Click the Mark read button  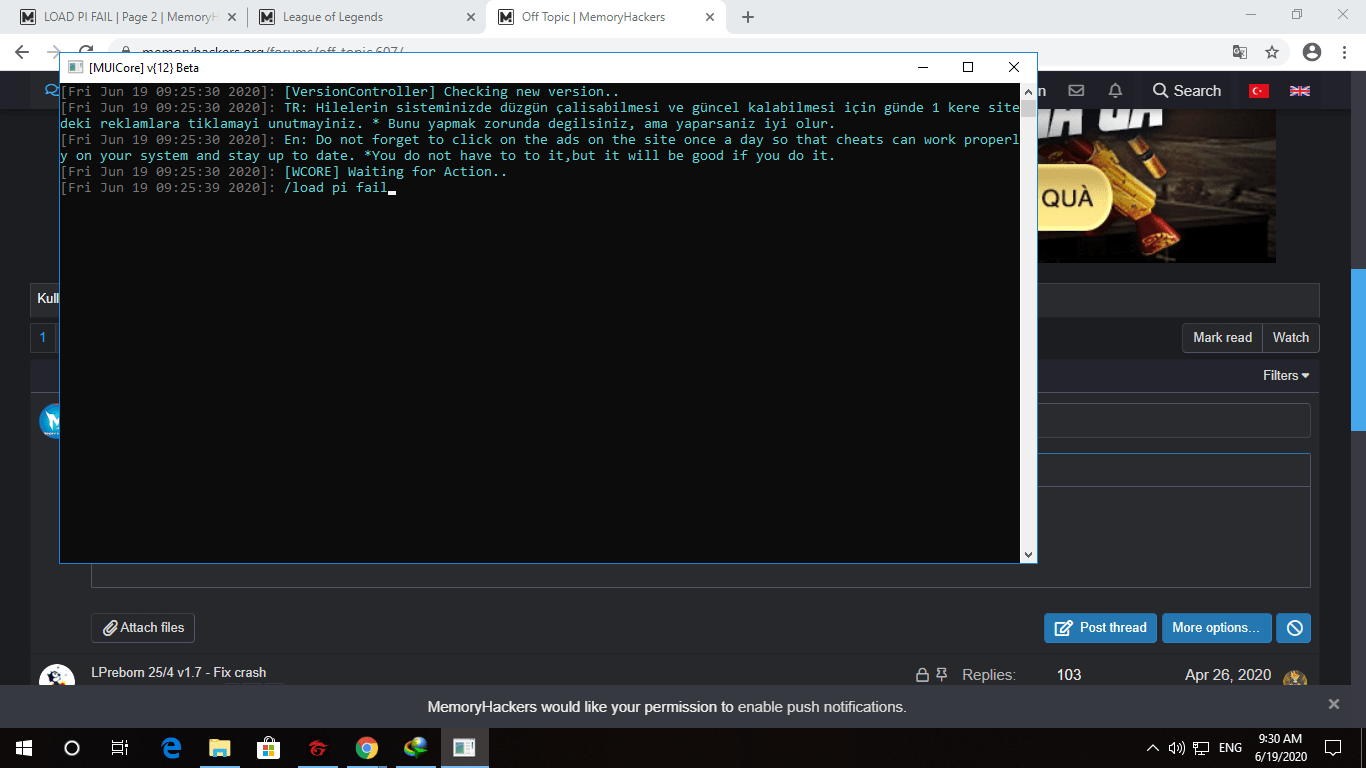pyautogui.click(x=1222, y=338)
